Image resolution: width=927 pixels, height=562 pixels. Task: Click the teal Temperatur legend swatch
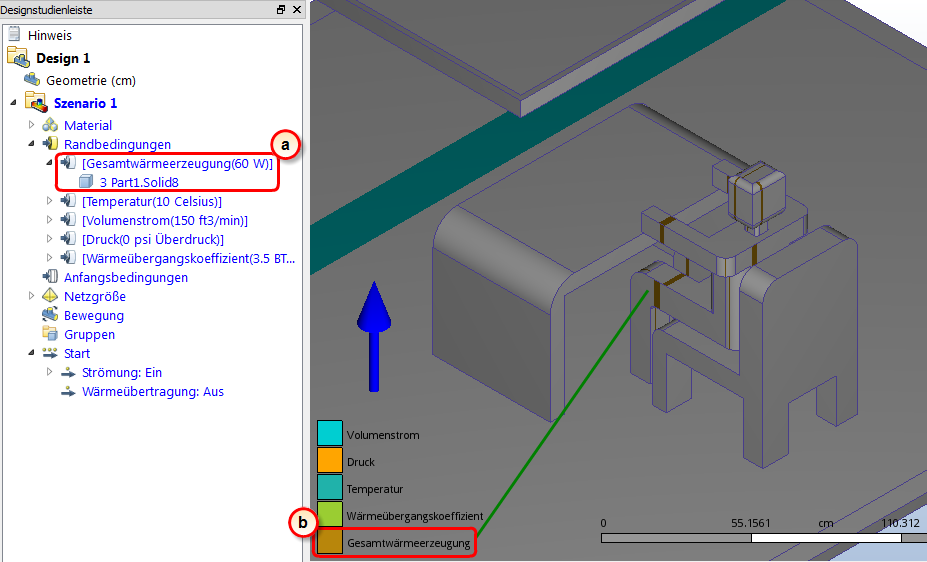pyautogui.click(x=330, y=488)
